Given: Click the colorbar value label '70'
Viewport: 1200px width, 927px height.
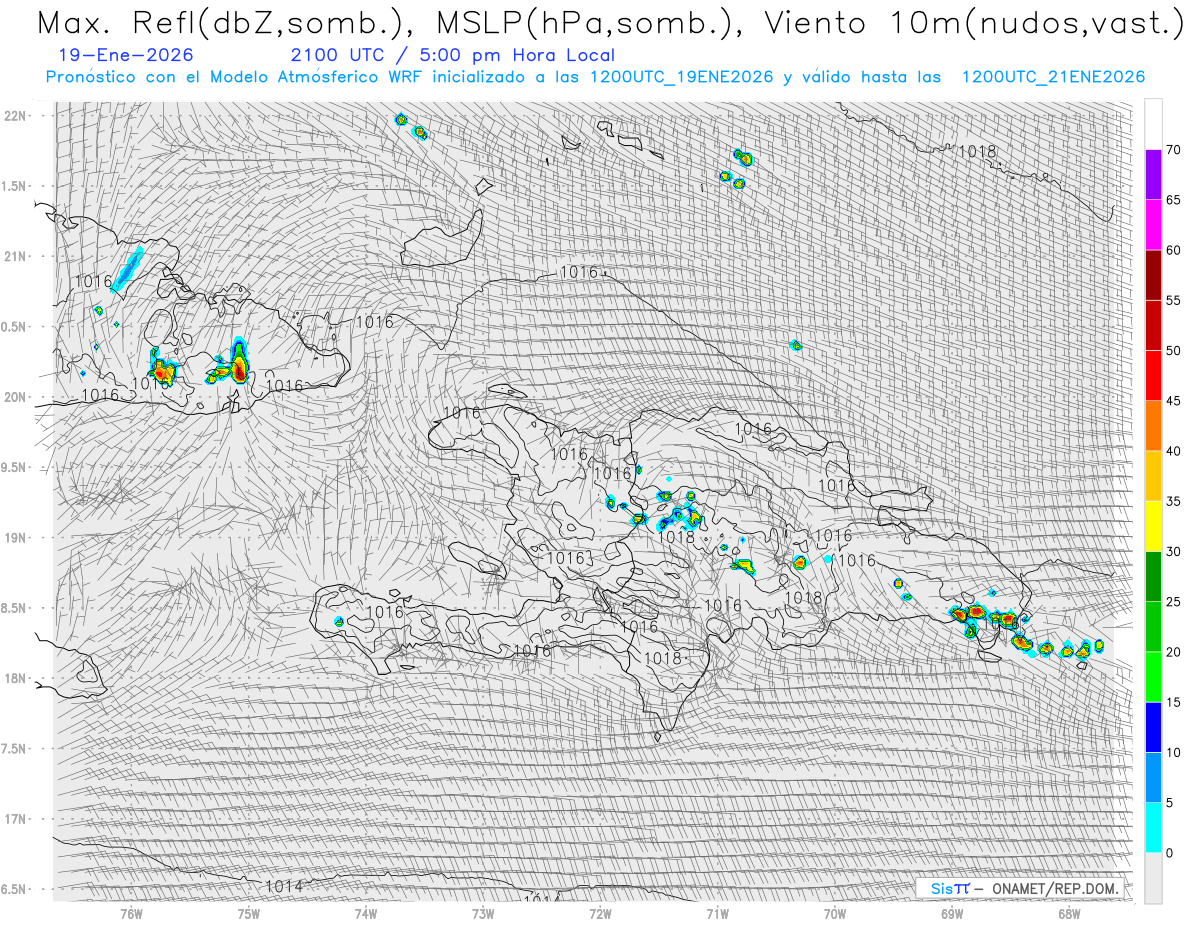Looking at the screenshot, I should point(1174,150).
